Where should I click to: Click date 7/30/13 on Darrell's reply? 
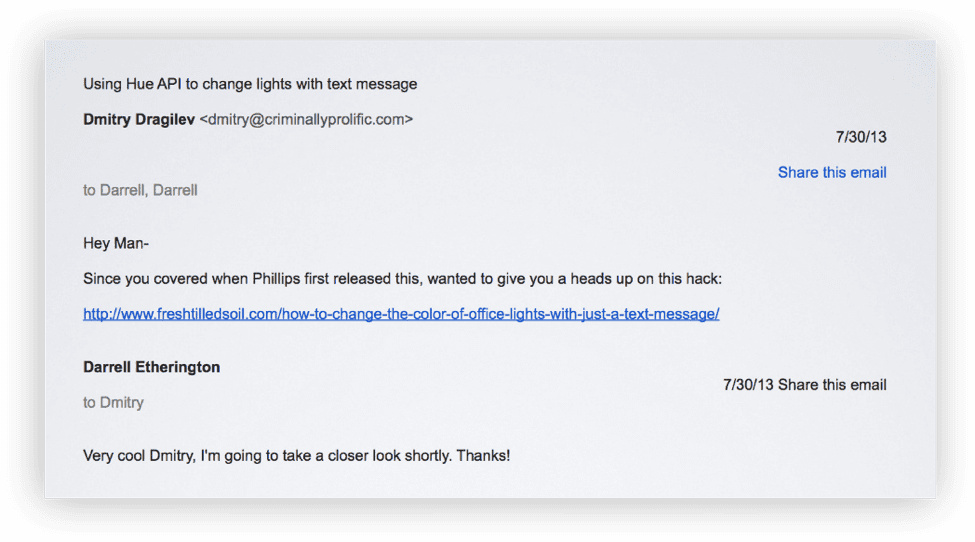tap(748, 385)
